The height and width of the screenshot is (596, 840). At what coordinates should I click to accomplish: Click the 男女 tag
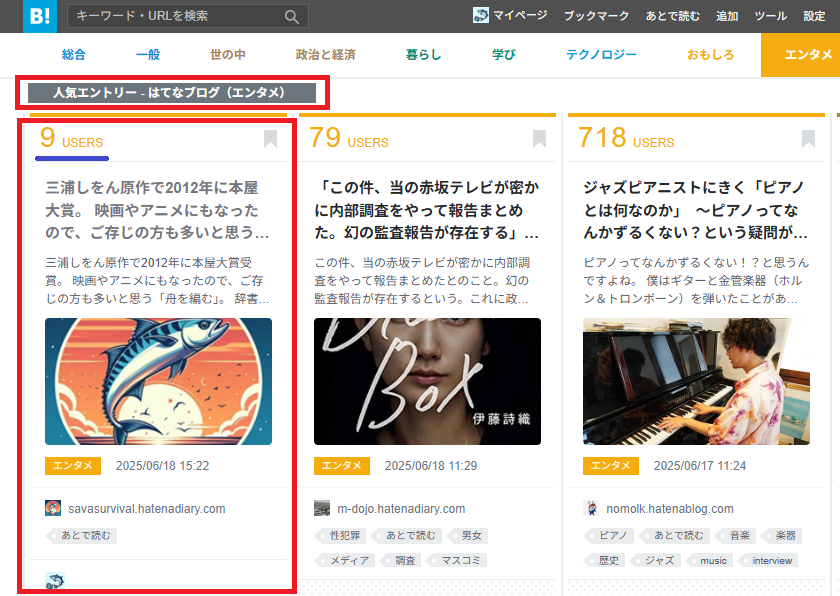click(468, 535)
